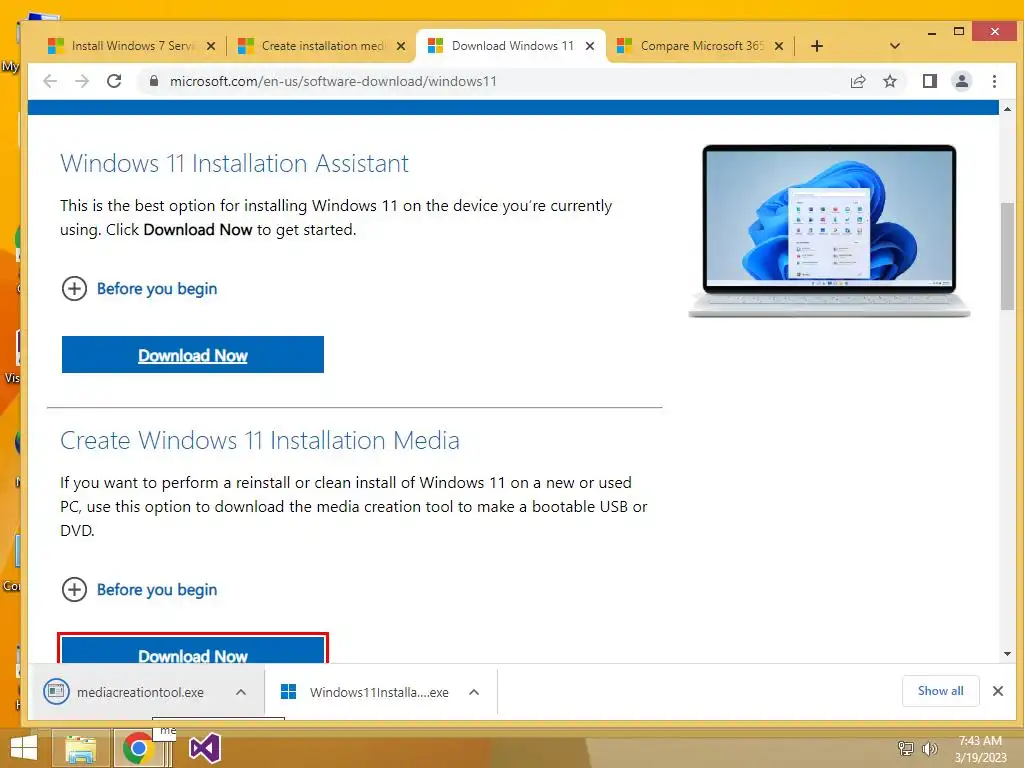Open network status tray icon
The width and height of the screenshot is (1024, 768).
coord(906,748)
